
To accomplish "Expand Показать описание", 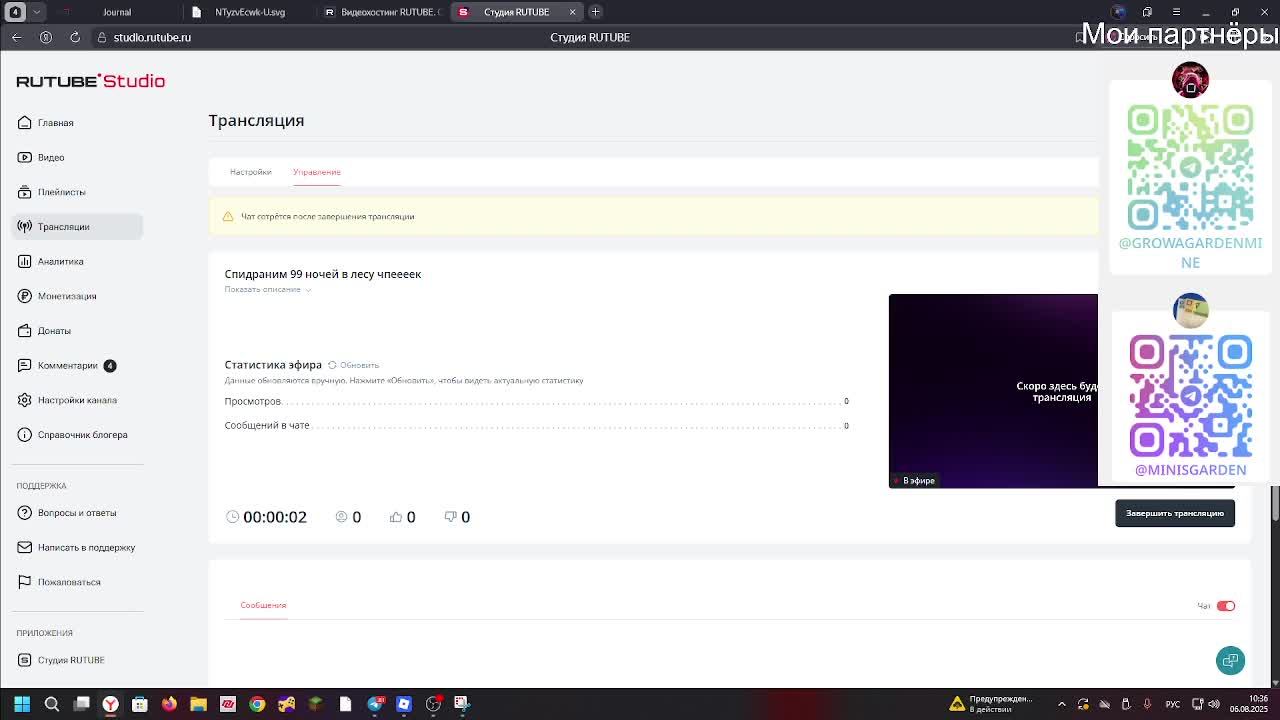I will click(x=267, y=289).
